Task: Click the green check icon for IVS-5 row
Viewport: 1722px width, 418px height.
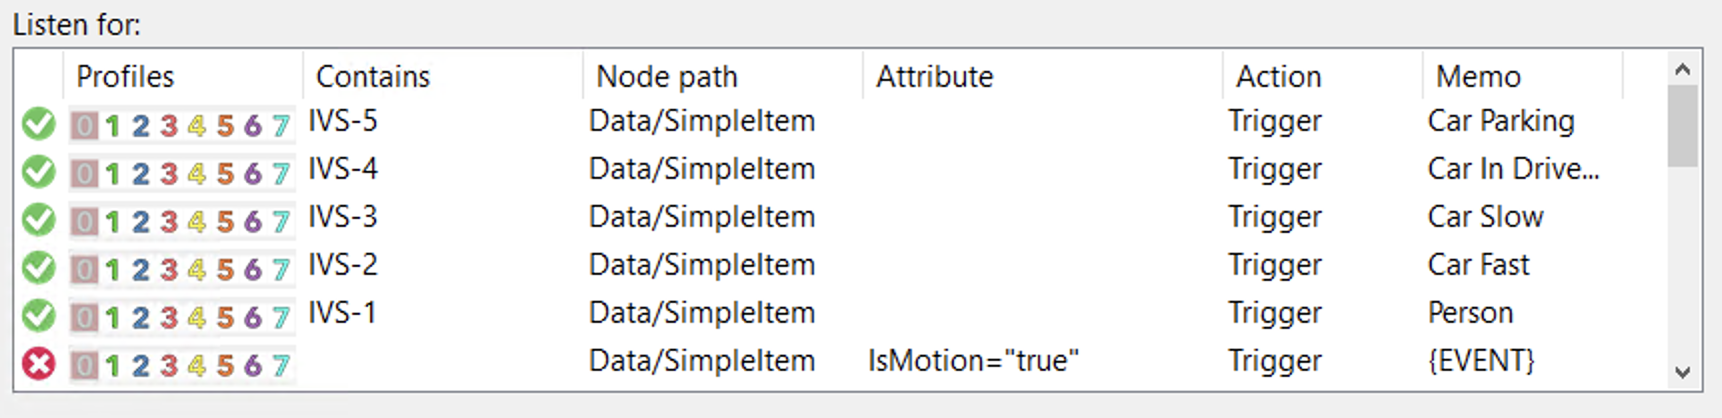Action: coord(39,124)
